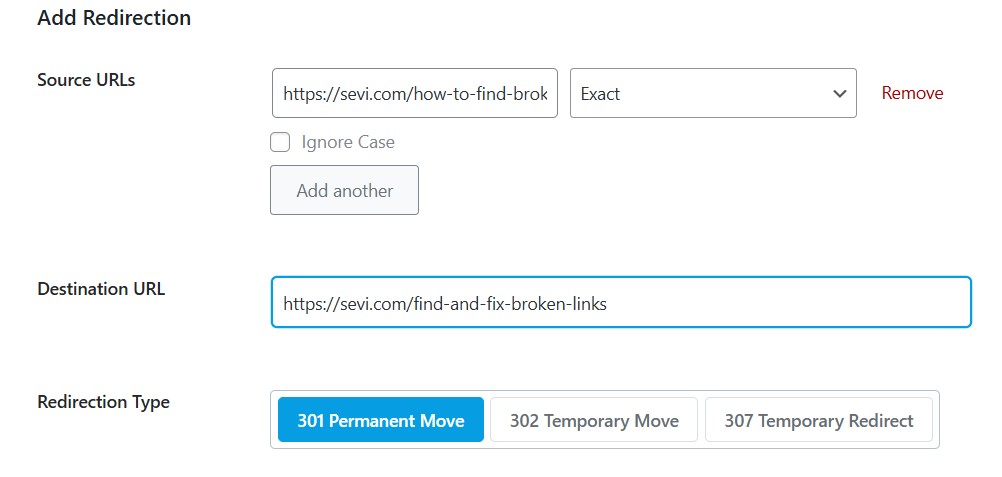Click the word Temporary in the 307 button

click(x=804, y=420)
